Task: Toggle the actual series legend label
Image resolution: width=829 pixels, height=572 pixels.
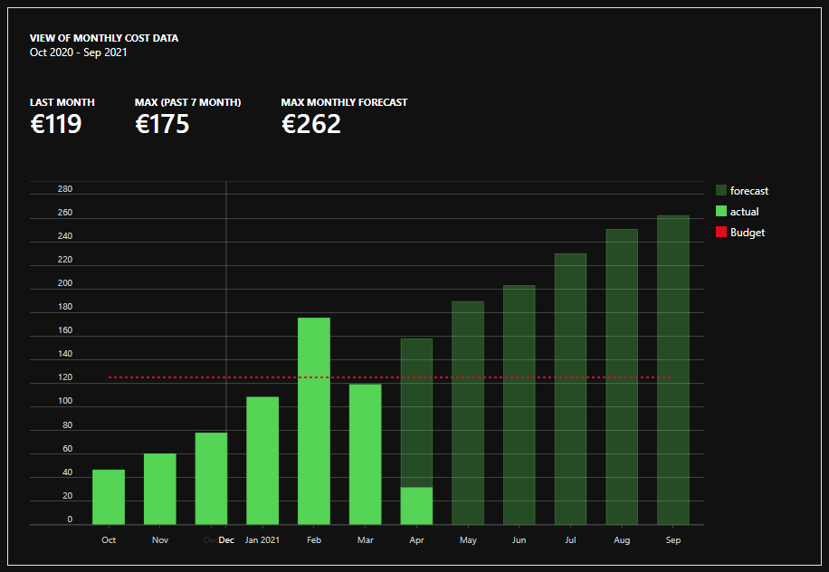Action: coord(744,212)
